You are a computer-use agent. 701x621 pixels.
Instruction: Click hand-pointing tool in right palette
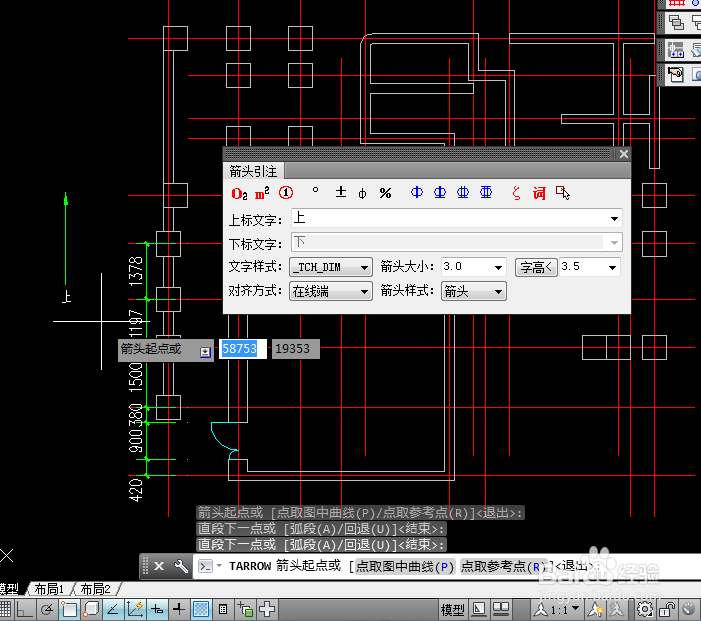coord(675,74)
